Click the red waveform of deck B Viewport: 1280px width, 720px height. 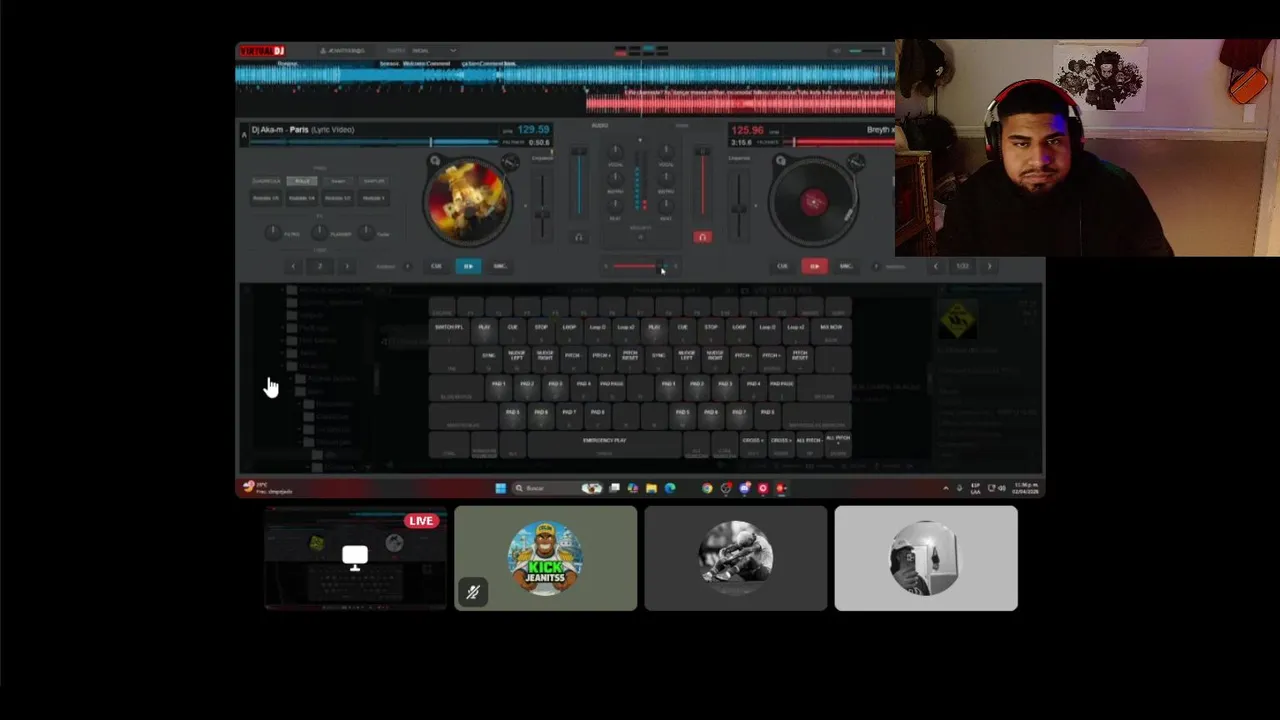pyautogui.click(x=740, y=101)
